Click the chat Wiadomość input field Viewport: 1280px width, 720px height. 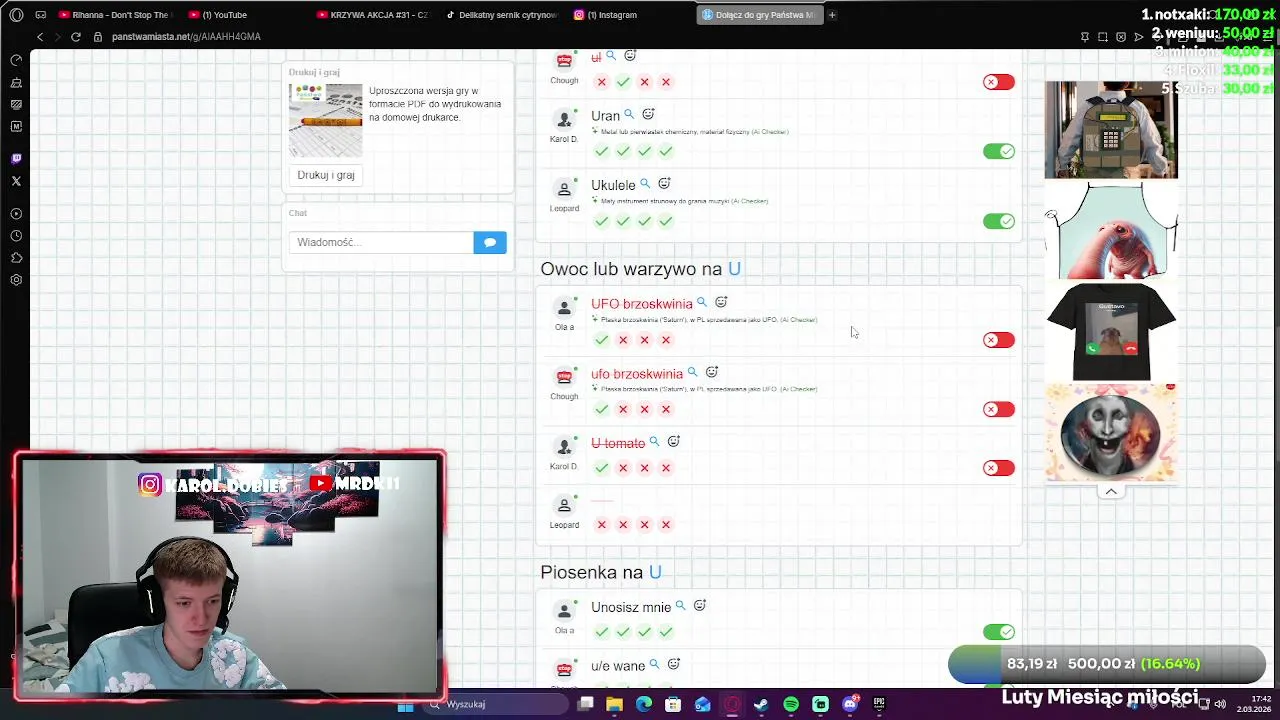pyautogui.click(x=381, y=242)
